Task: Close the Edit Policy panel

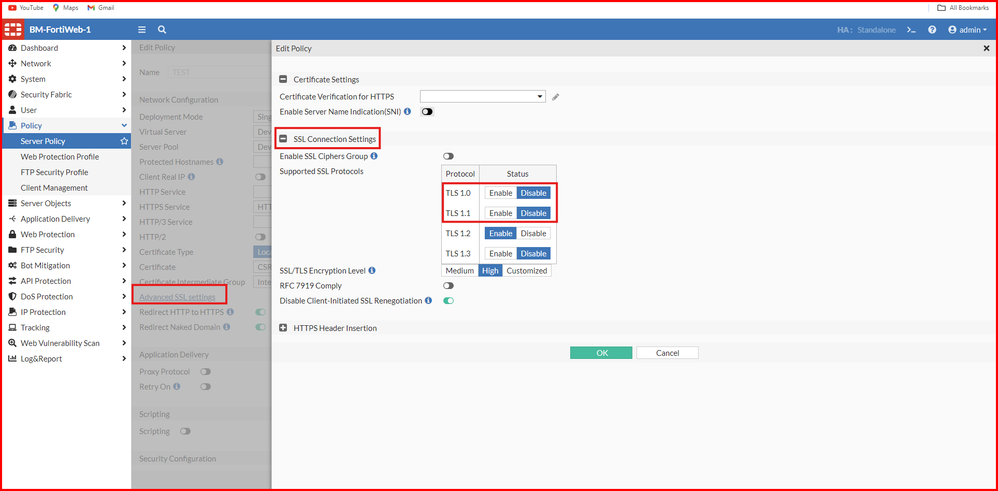Action: pos(986,48)
